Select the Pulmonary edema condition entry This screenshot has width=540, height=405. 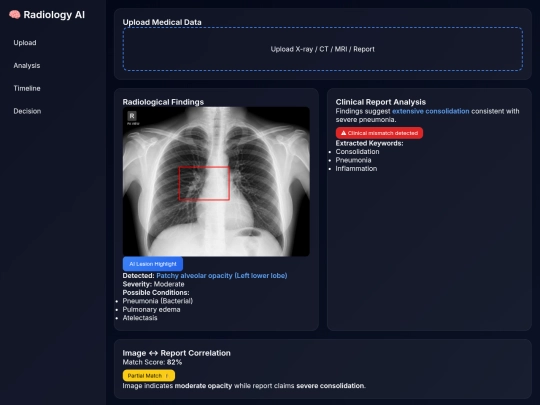tap(151, 309)
